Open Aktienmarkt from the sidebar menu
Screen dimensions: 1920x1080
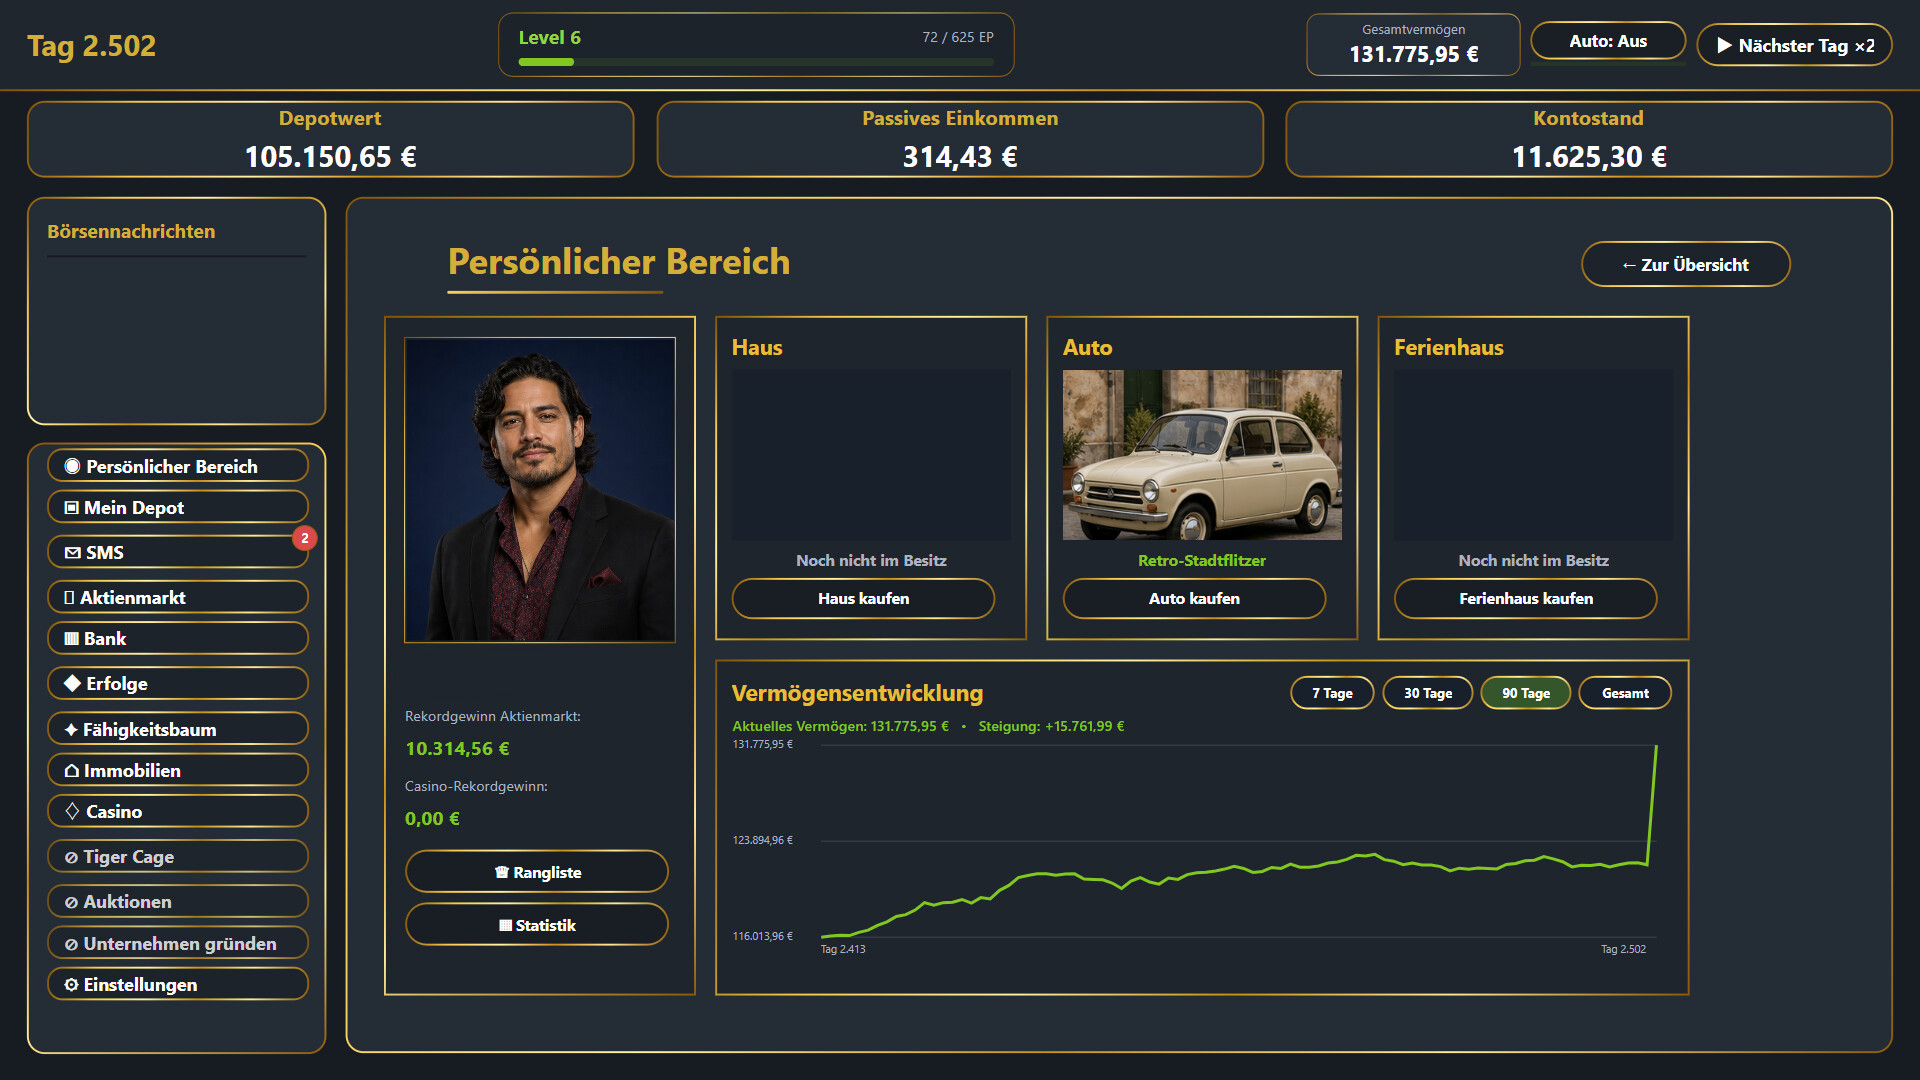tap(178, 597)
